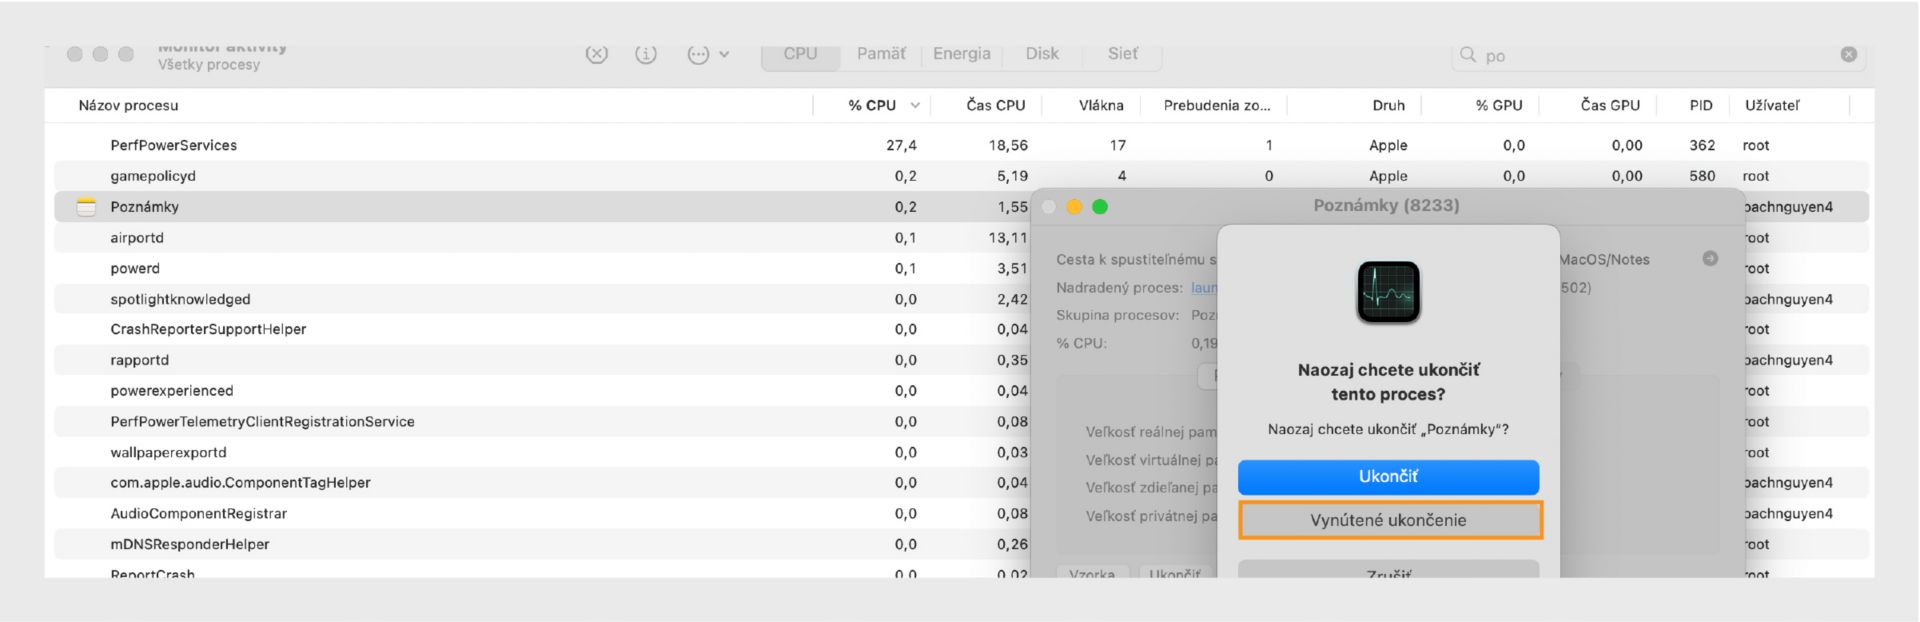Sort by the Názov procesu column header

[129, 105]
